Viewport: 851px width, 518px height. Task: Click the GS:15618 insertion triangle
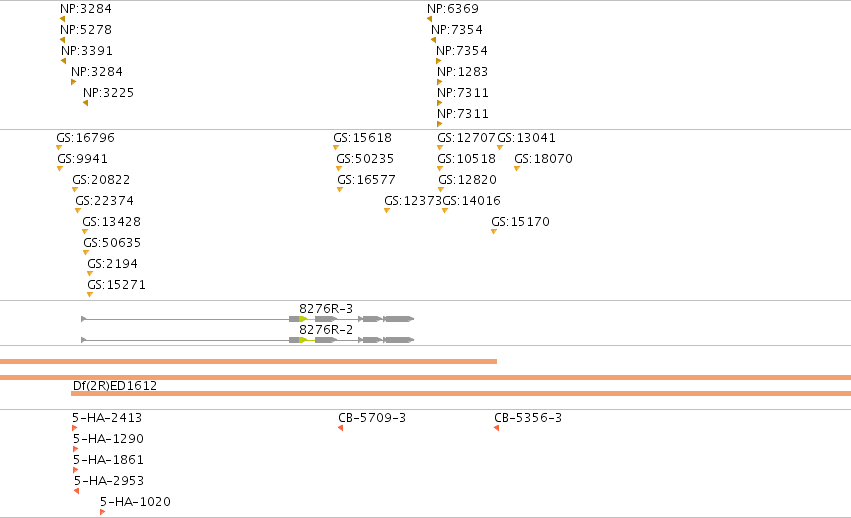(336, 148)
